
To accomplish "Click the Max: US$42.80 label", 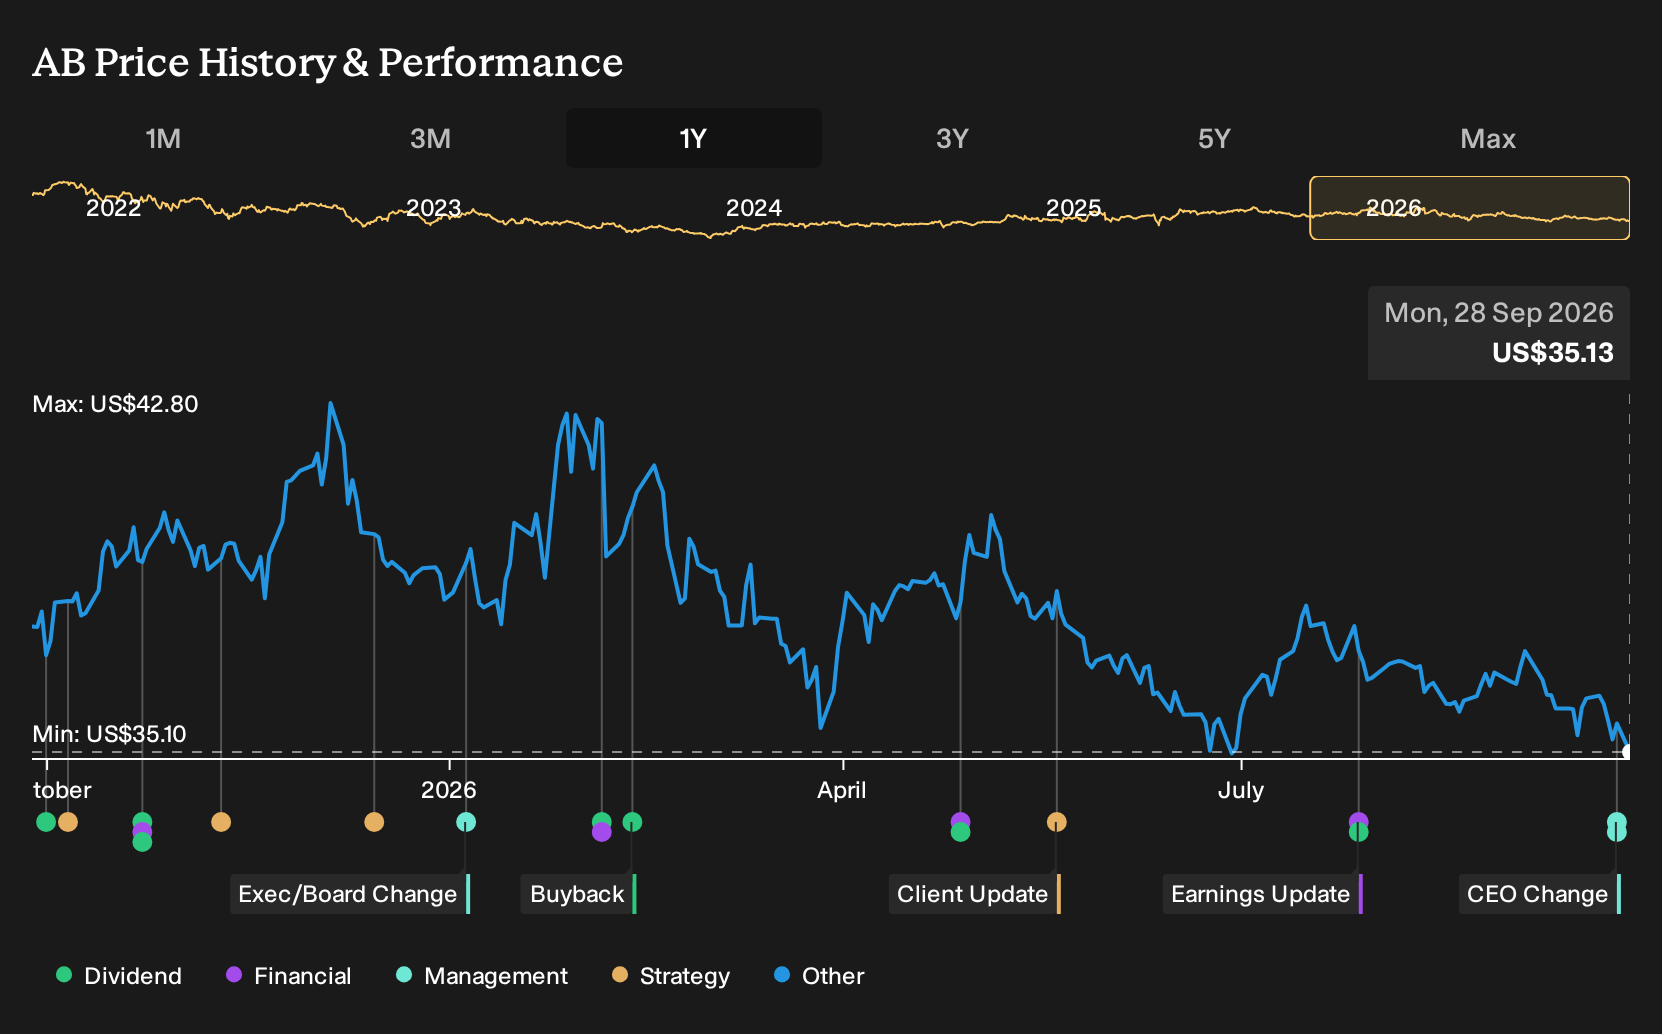I will pos(115,404).
